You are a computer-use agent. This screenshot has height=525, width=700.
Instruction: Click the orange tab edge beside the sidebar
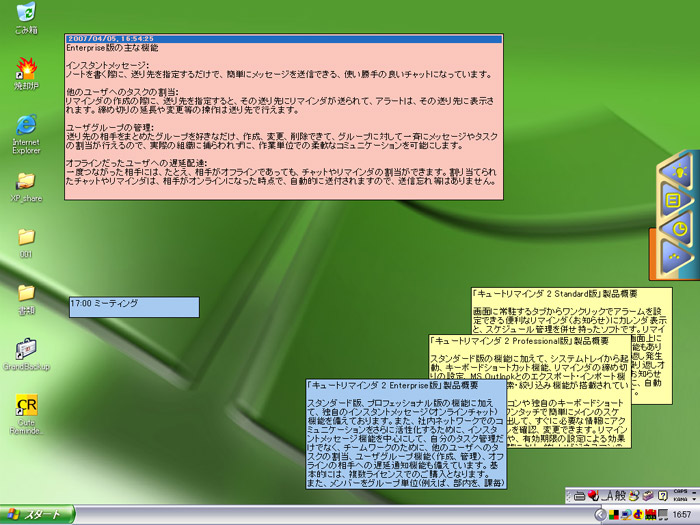[652, 253]
